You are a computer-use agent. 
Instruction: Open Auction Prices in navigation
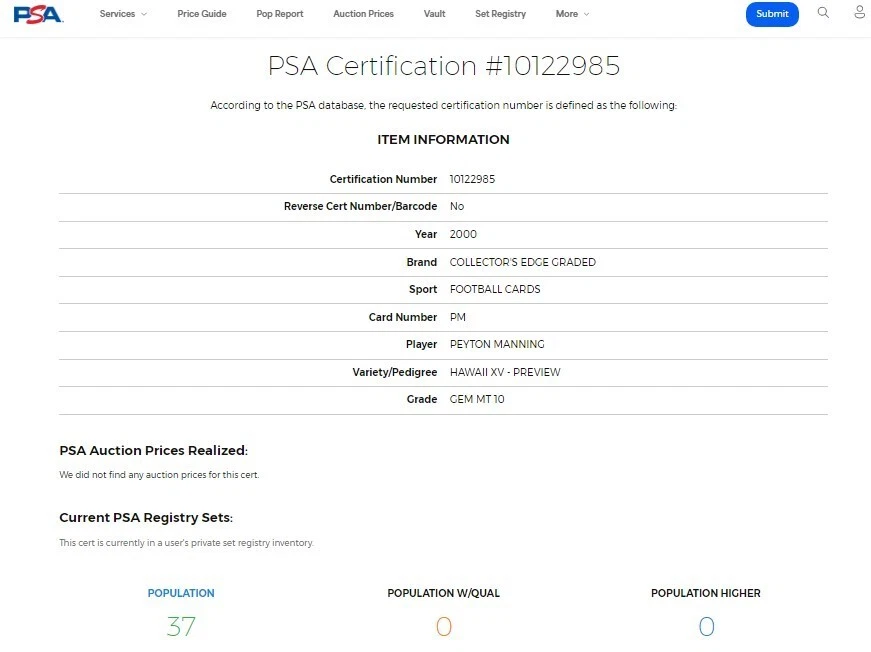pos(363,14)
